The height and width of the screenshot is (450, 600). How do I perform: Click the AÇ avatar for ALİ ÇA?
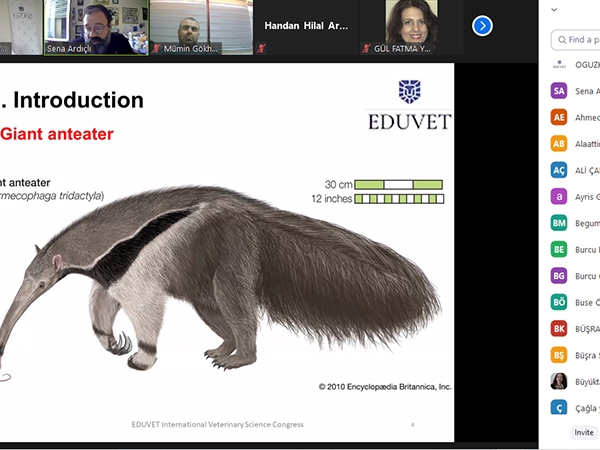pos(559,170)
